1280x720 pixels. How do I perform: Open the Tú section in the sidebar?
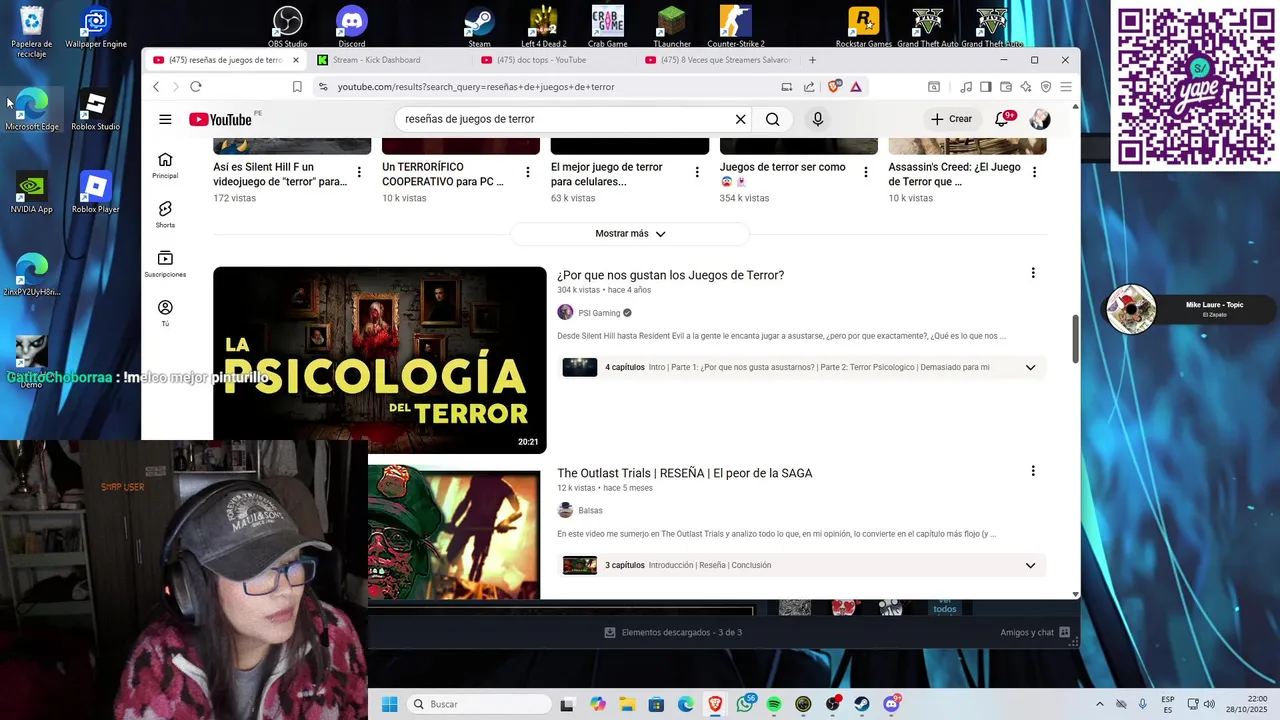165,313
